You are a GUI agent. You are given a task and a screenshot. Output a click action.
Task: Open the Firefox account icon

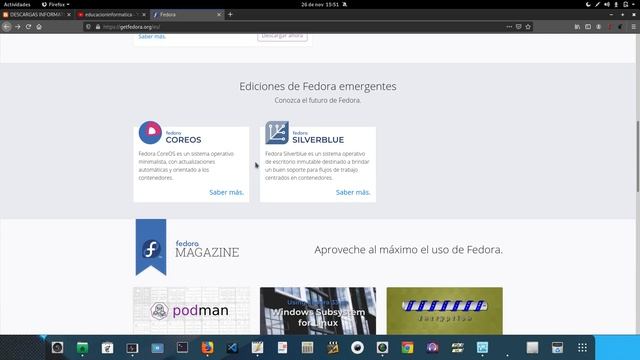[598, 27]
